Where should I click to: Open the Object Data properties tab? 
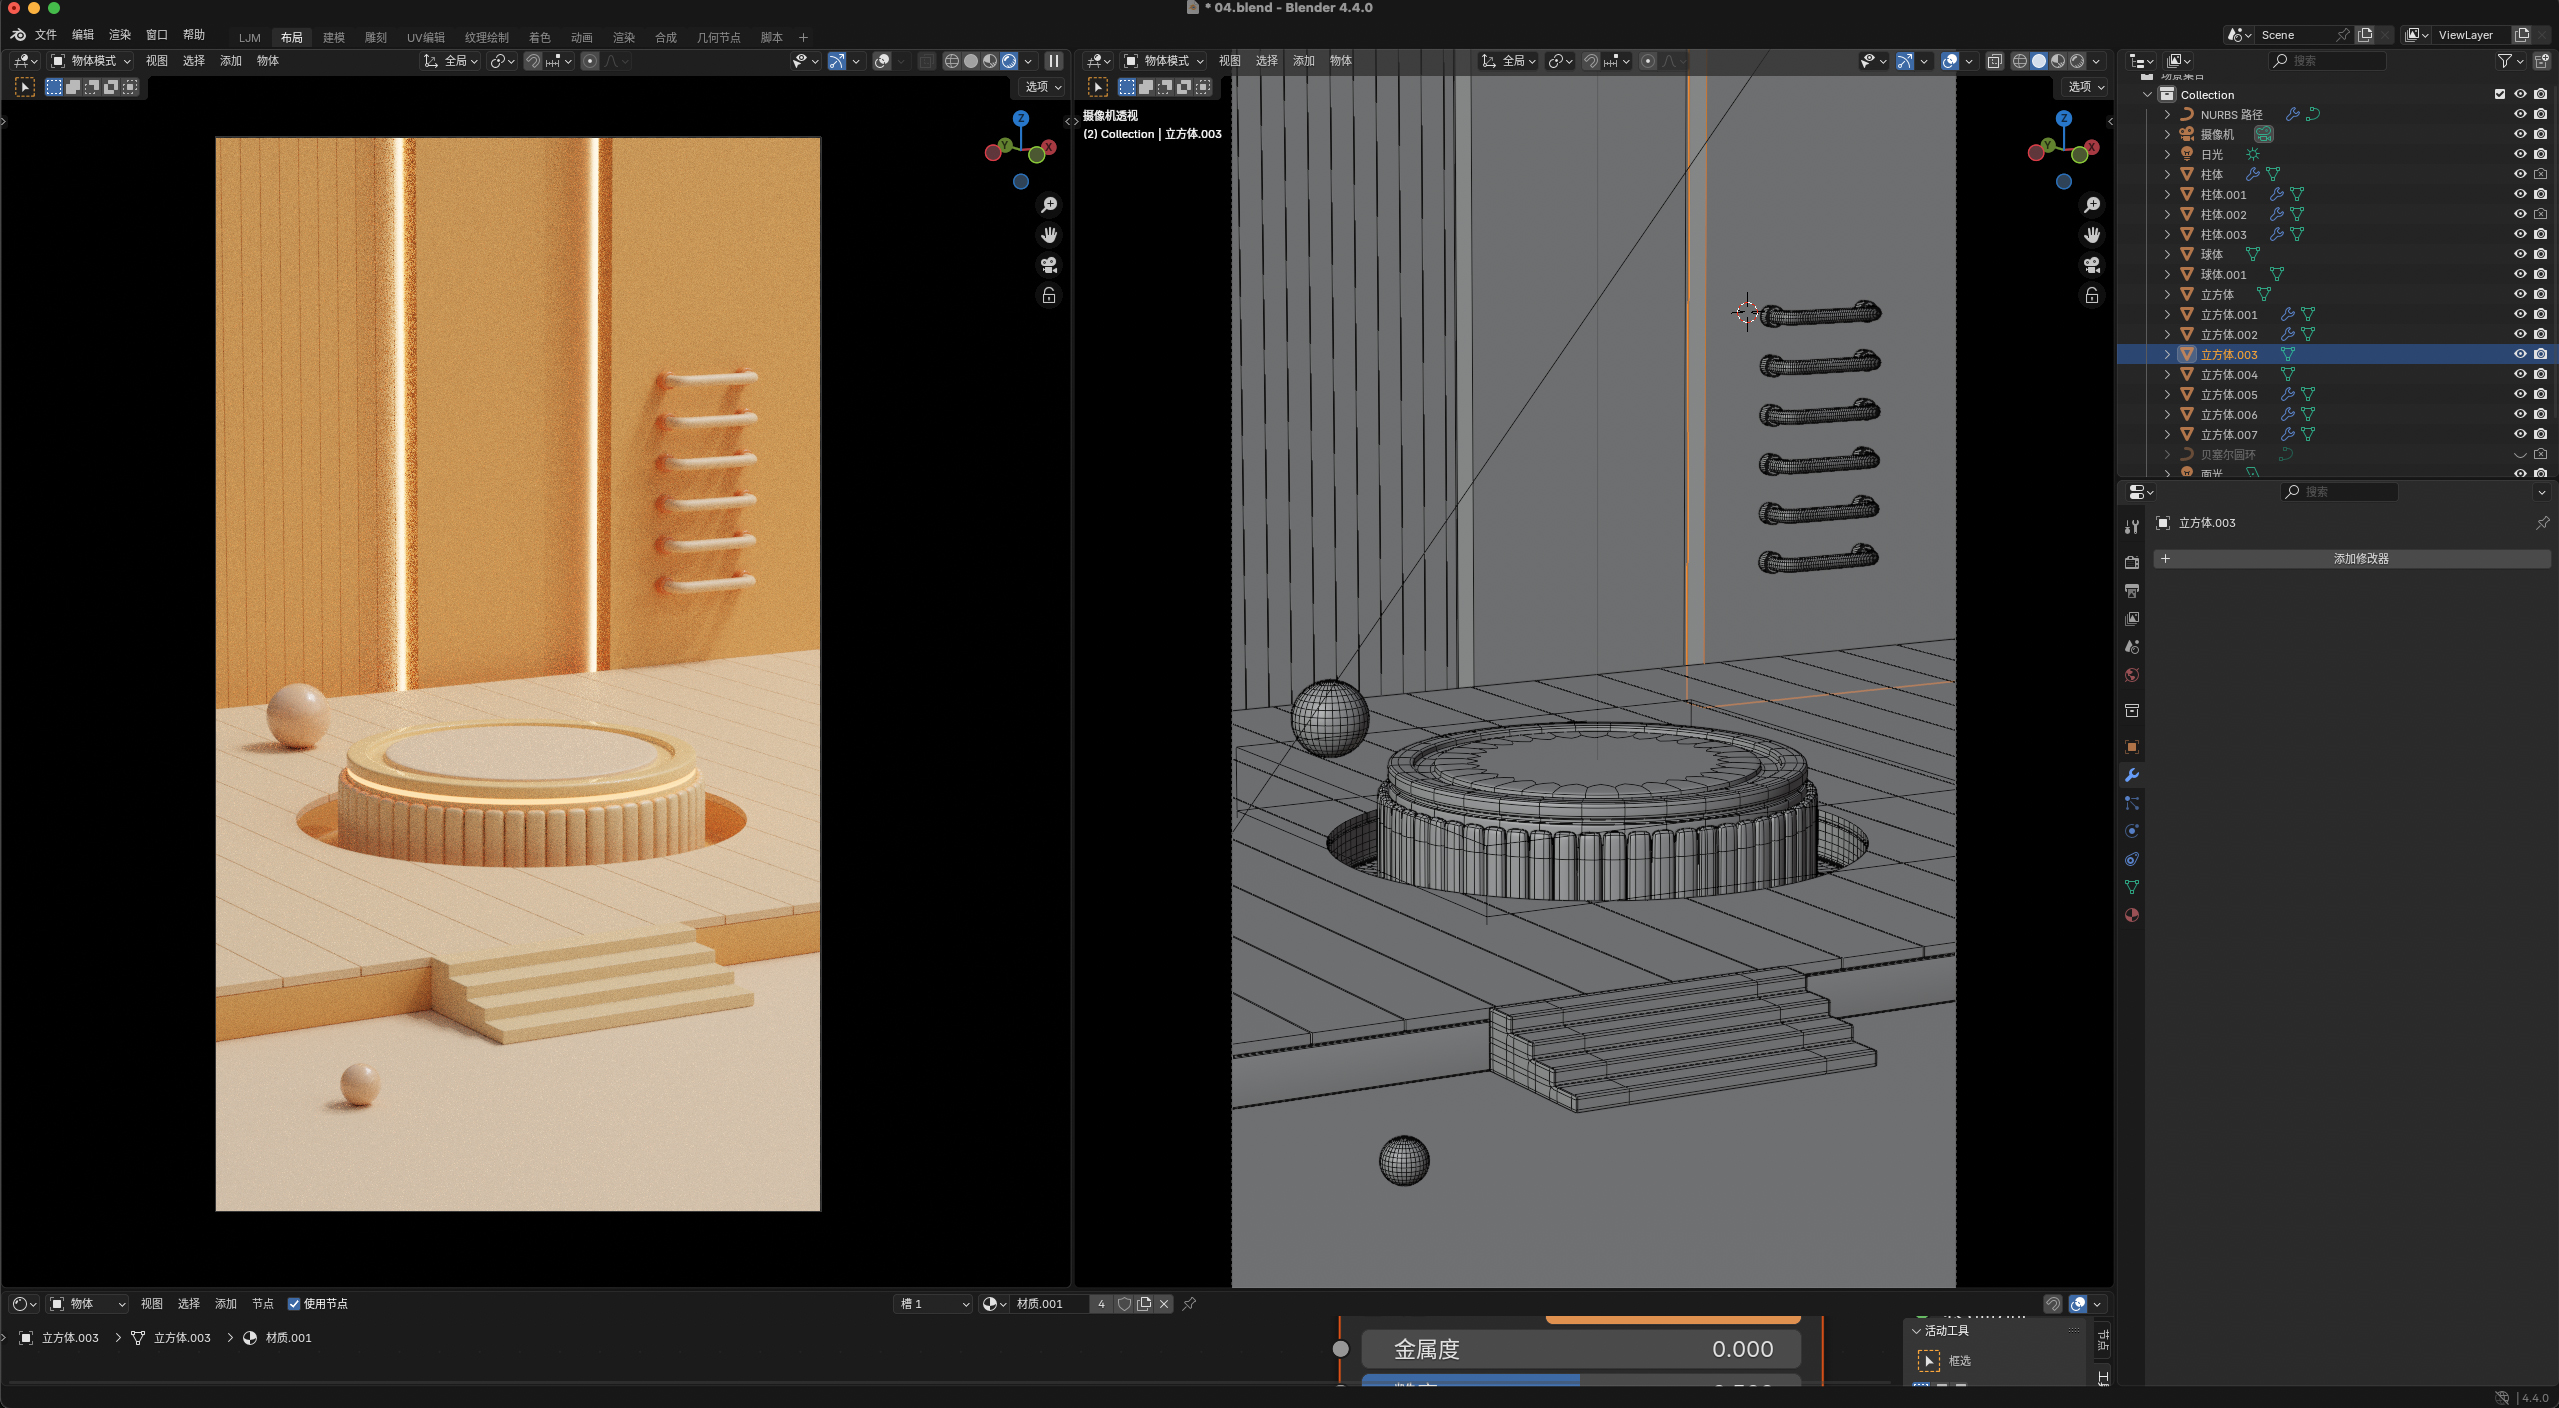pyautogui.click(x=2132, y=887)
